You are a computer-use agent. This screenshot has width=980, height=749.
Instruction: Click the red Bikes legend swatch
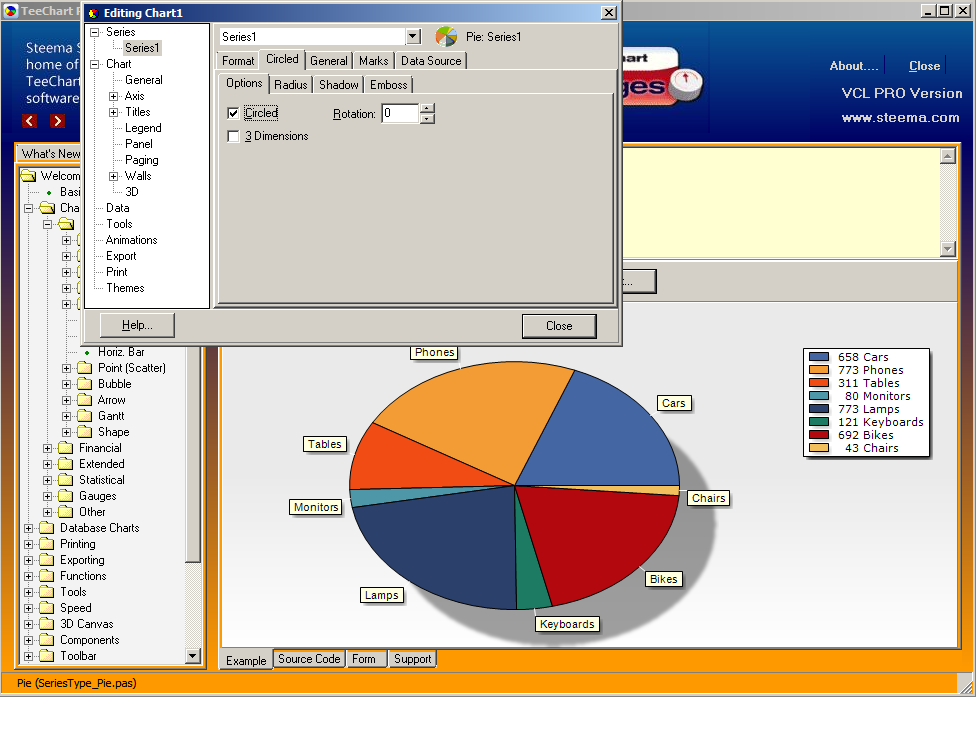(x=819, y=435)
